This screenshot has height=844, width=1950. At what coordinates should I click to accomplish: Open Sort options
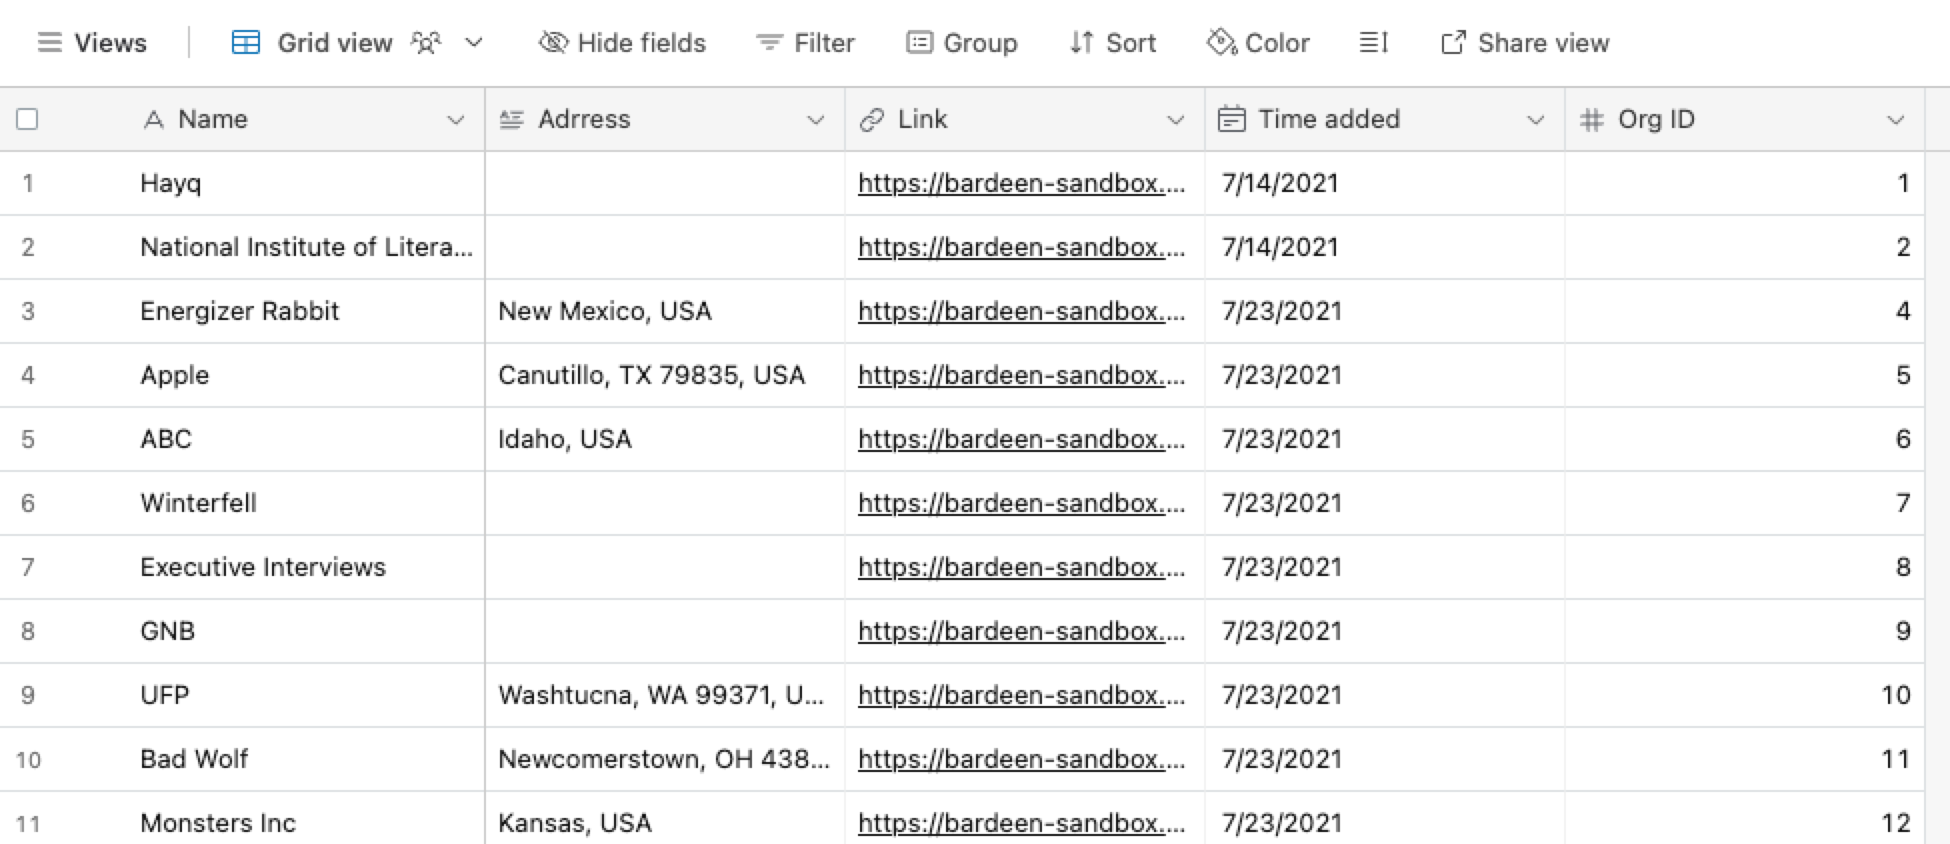tap(1112, 43)
